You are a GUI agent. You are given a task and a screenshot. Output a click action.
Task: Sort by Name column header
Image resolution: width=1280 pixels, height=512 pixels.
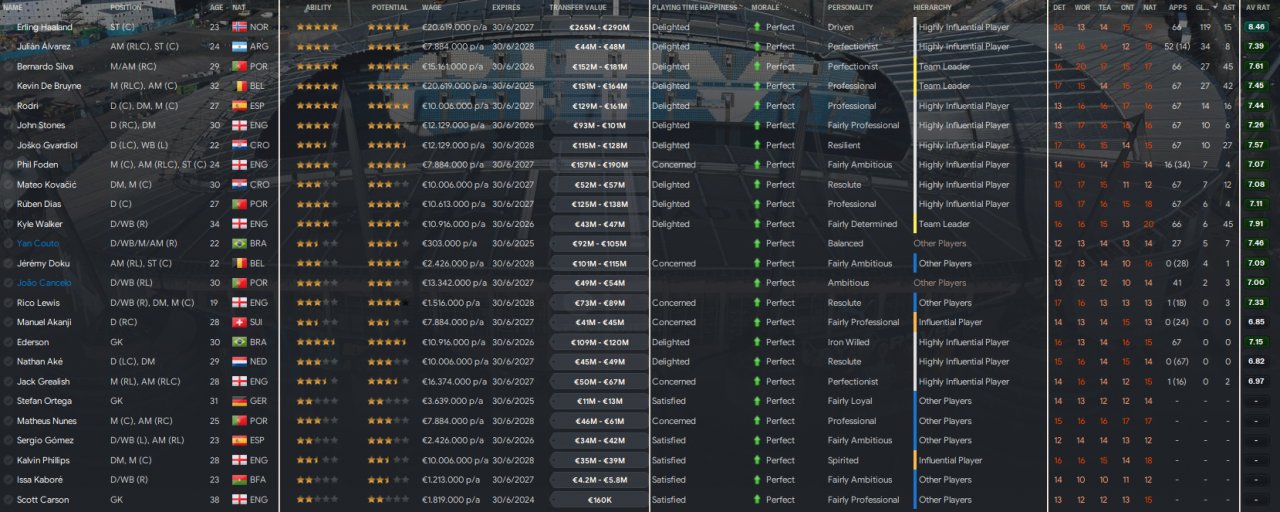coord(13,7)
